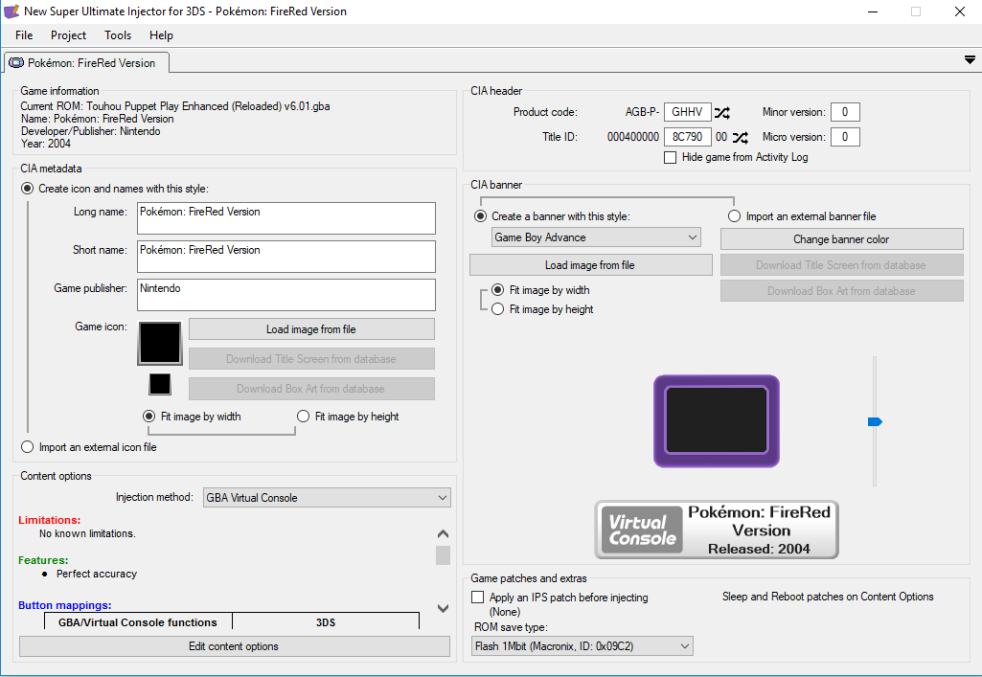This screenshot has height=677, width=982.
Task: Open the Project menu
Action: coord(68,35)
